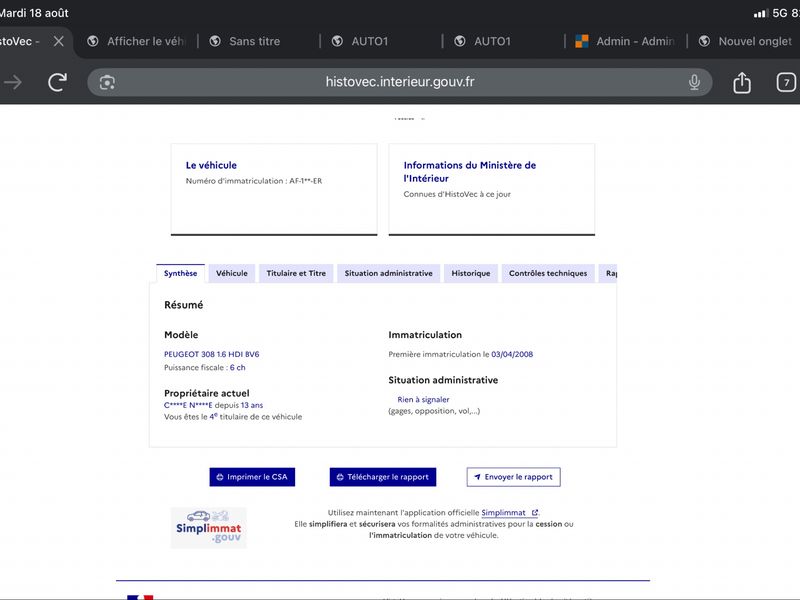Select the Le véhicule card
The height and width of the screenshot is (600, 800).
(x=274, y=189)
